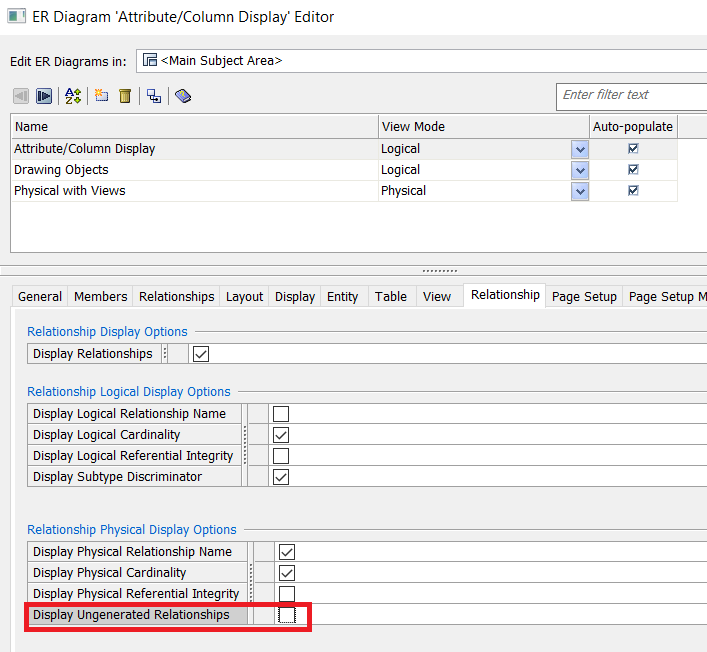Uncheck Auto-populate for Drawing Objects
The width and height of the screenshot is (707, 652).
tap(632, 170)
